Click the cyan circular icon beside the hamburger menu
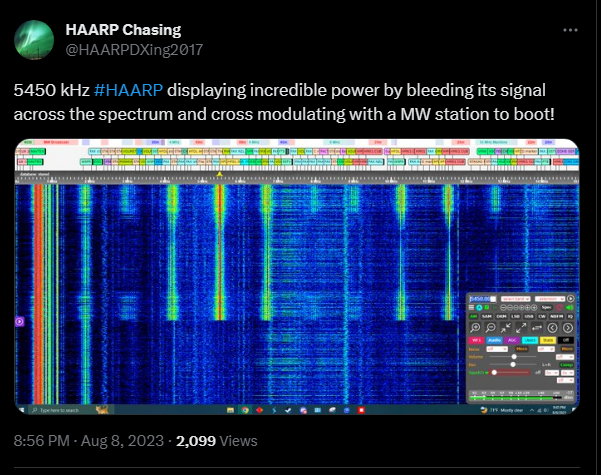 [479, 307]
